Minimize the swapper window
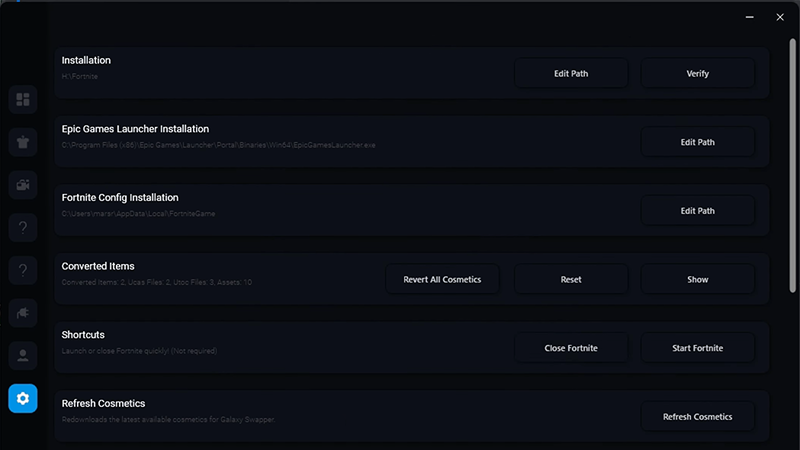This screenshot has height=450, width=800. [x=749, y=17]
